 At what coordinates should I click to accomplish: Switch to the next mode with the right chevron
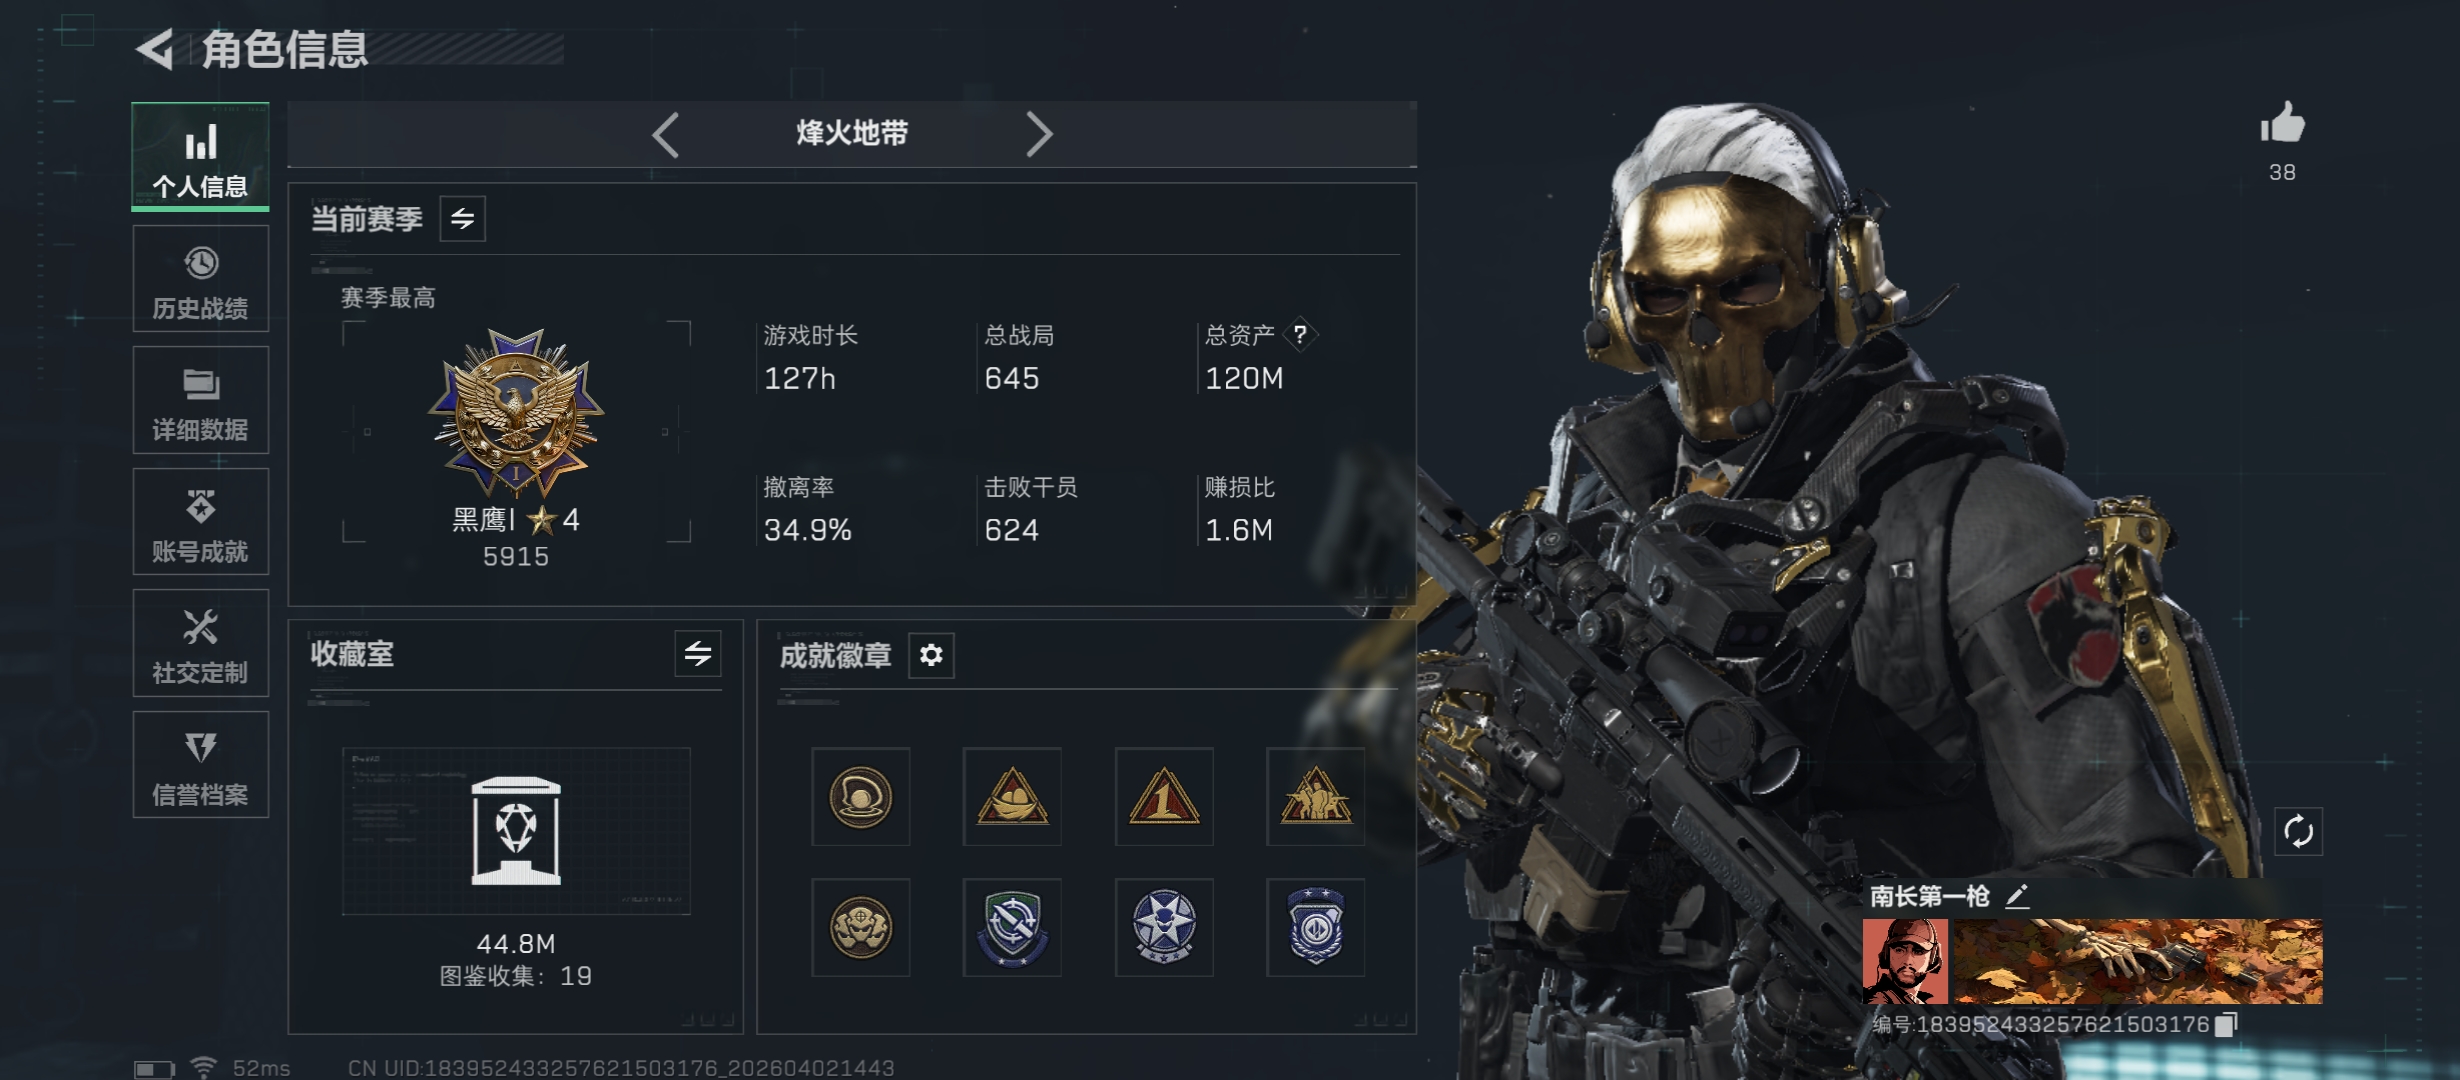(x=1039, y=134)
